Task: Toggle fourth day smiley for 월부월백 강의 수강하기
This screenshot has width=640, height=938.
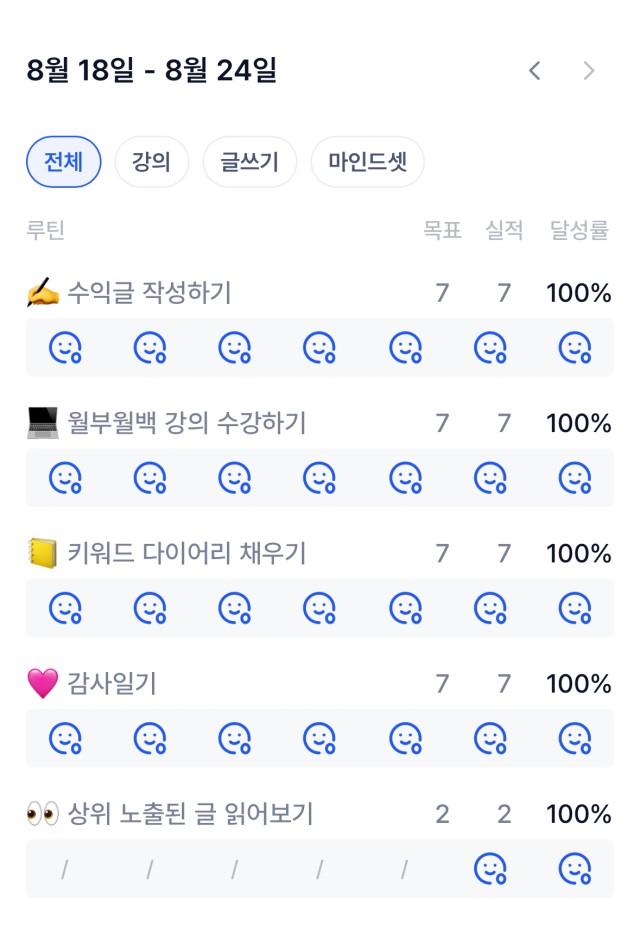Action: 319,478
